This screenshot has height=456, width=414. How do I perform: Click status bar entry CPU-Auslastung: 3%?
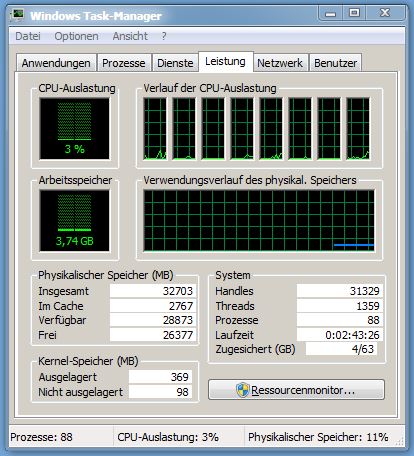click(x=168, y=437)
